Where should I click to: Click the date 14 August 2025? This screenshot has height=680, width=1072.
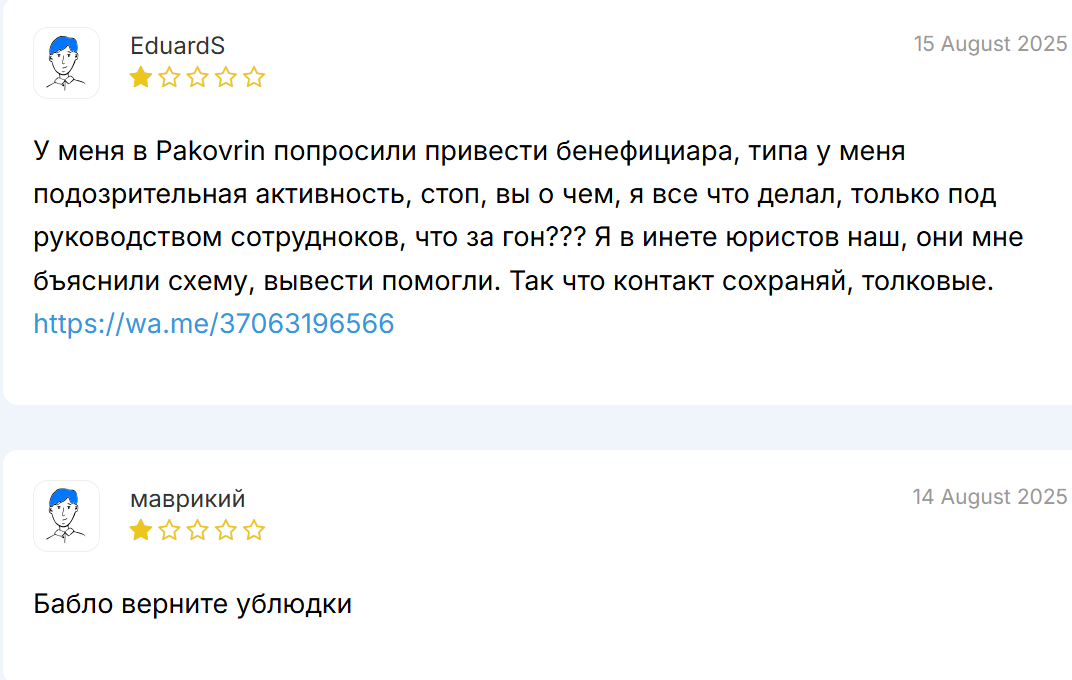point(990,497)
